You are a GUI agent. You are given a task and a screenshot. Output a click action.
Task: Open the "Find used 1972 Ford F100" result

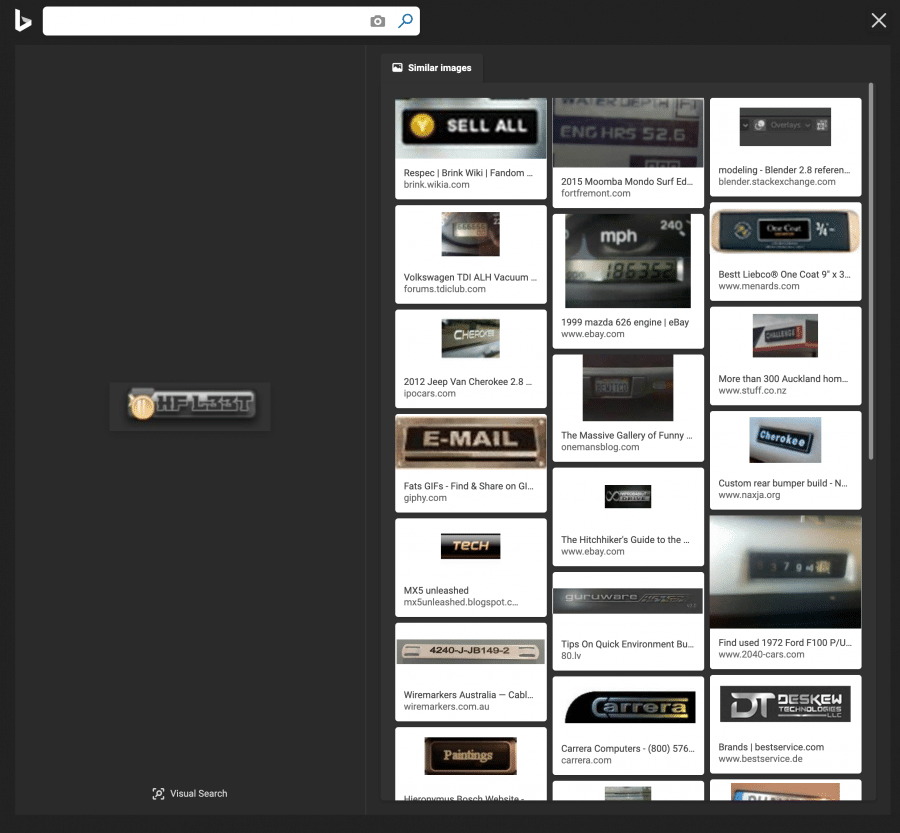[783, 642]
